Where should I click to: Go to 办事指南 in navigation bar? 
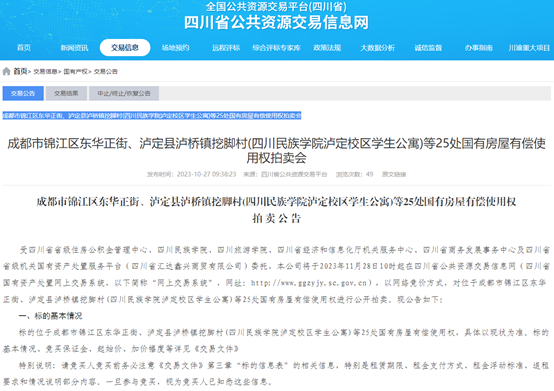[x=479, y=48]
